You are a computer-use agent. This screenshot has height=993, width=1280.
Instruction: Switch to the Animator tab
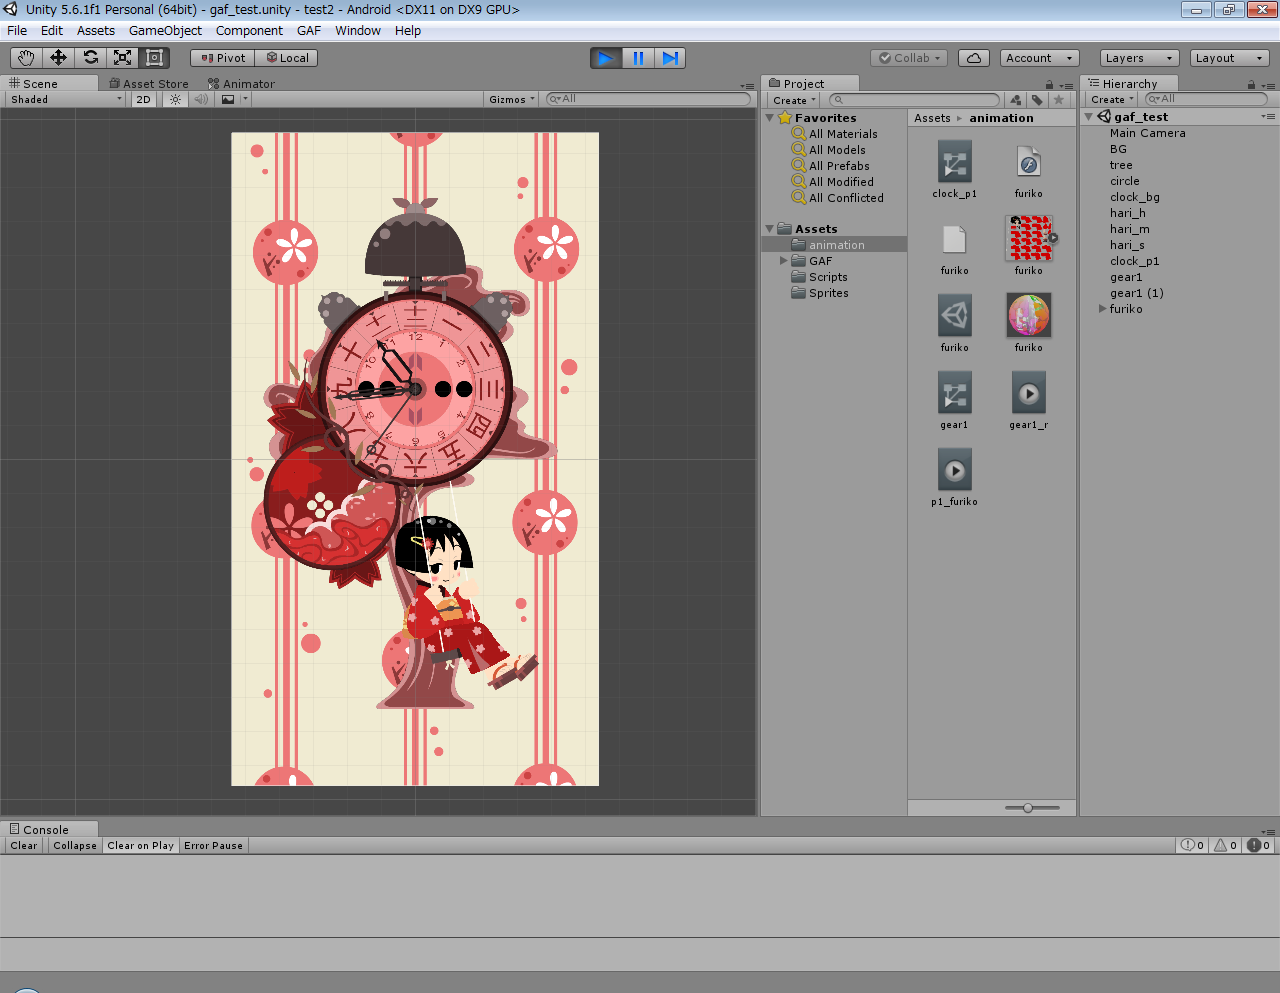click(241, 84)
